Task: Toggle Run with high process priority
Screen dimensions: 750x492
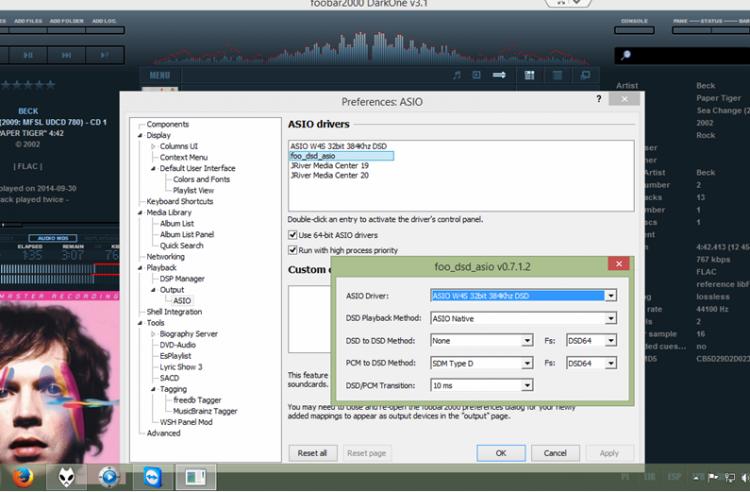Action: (292, 250)
